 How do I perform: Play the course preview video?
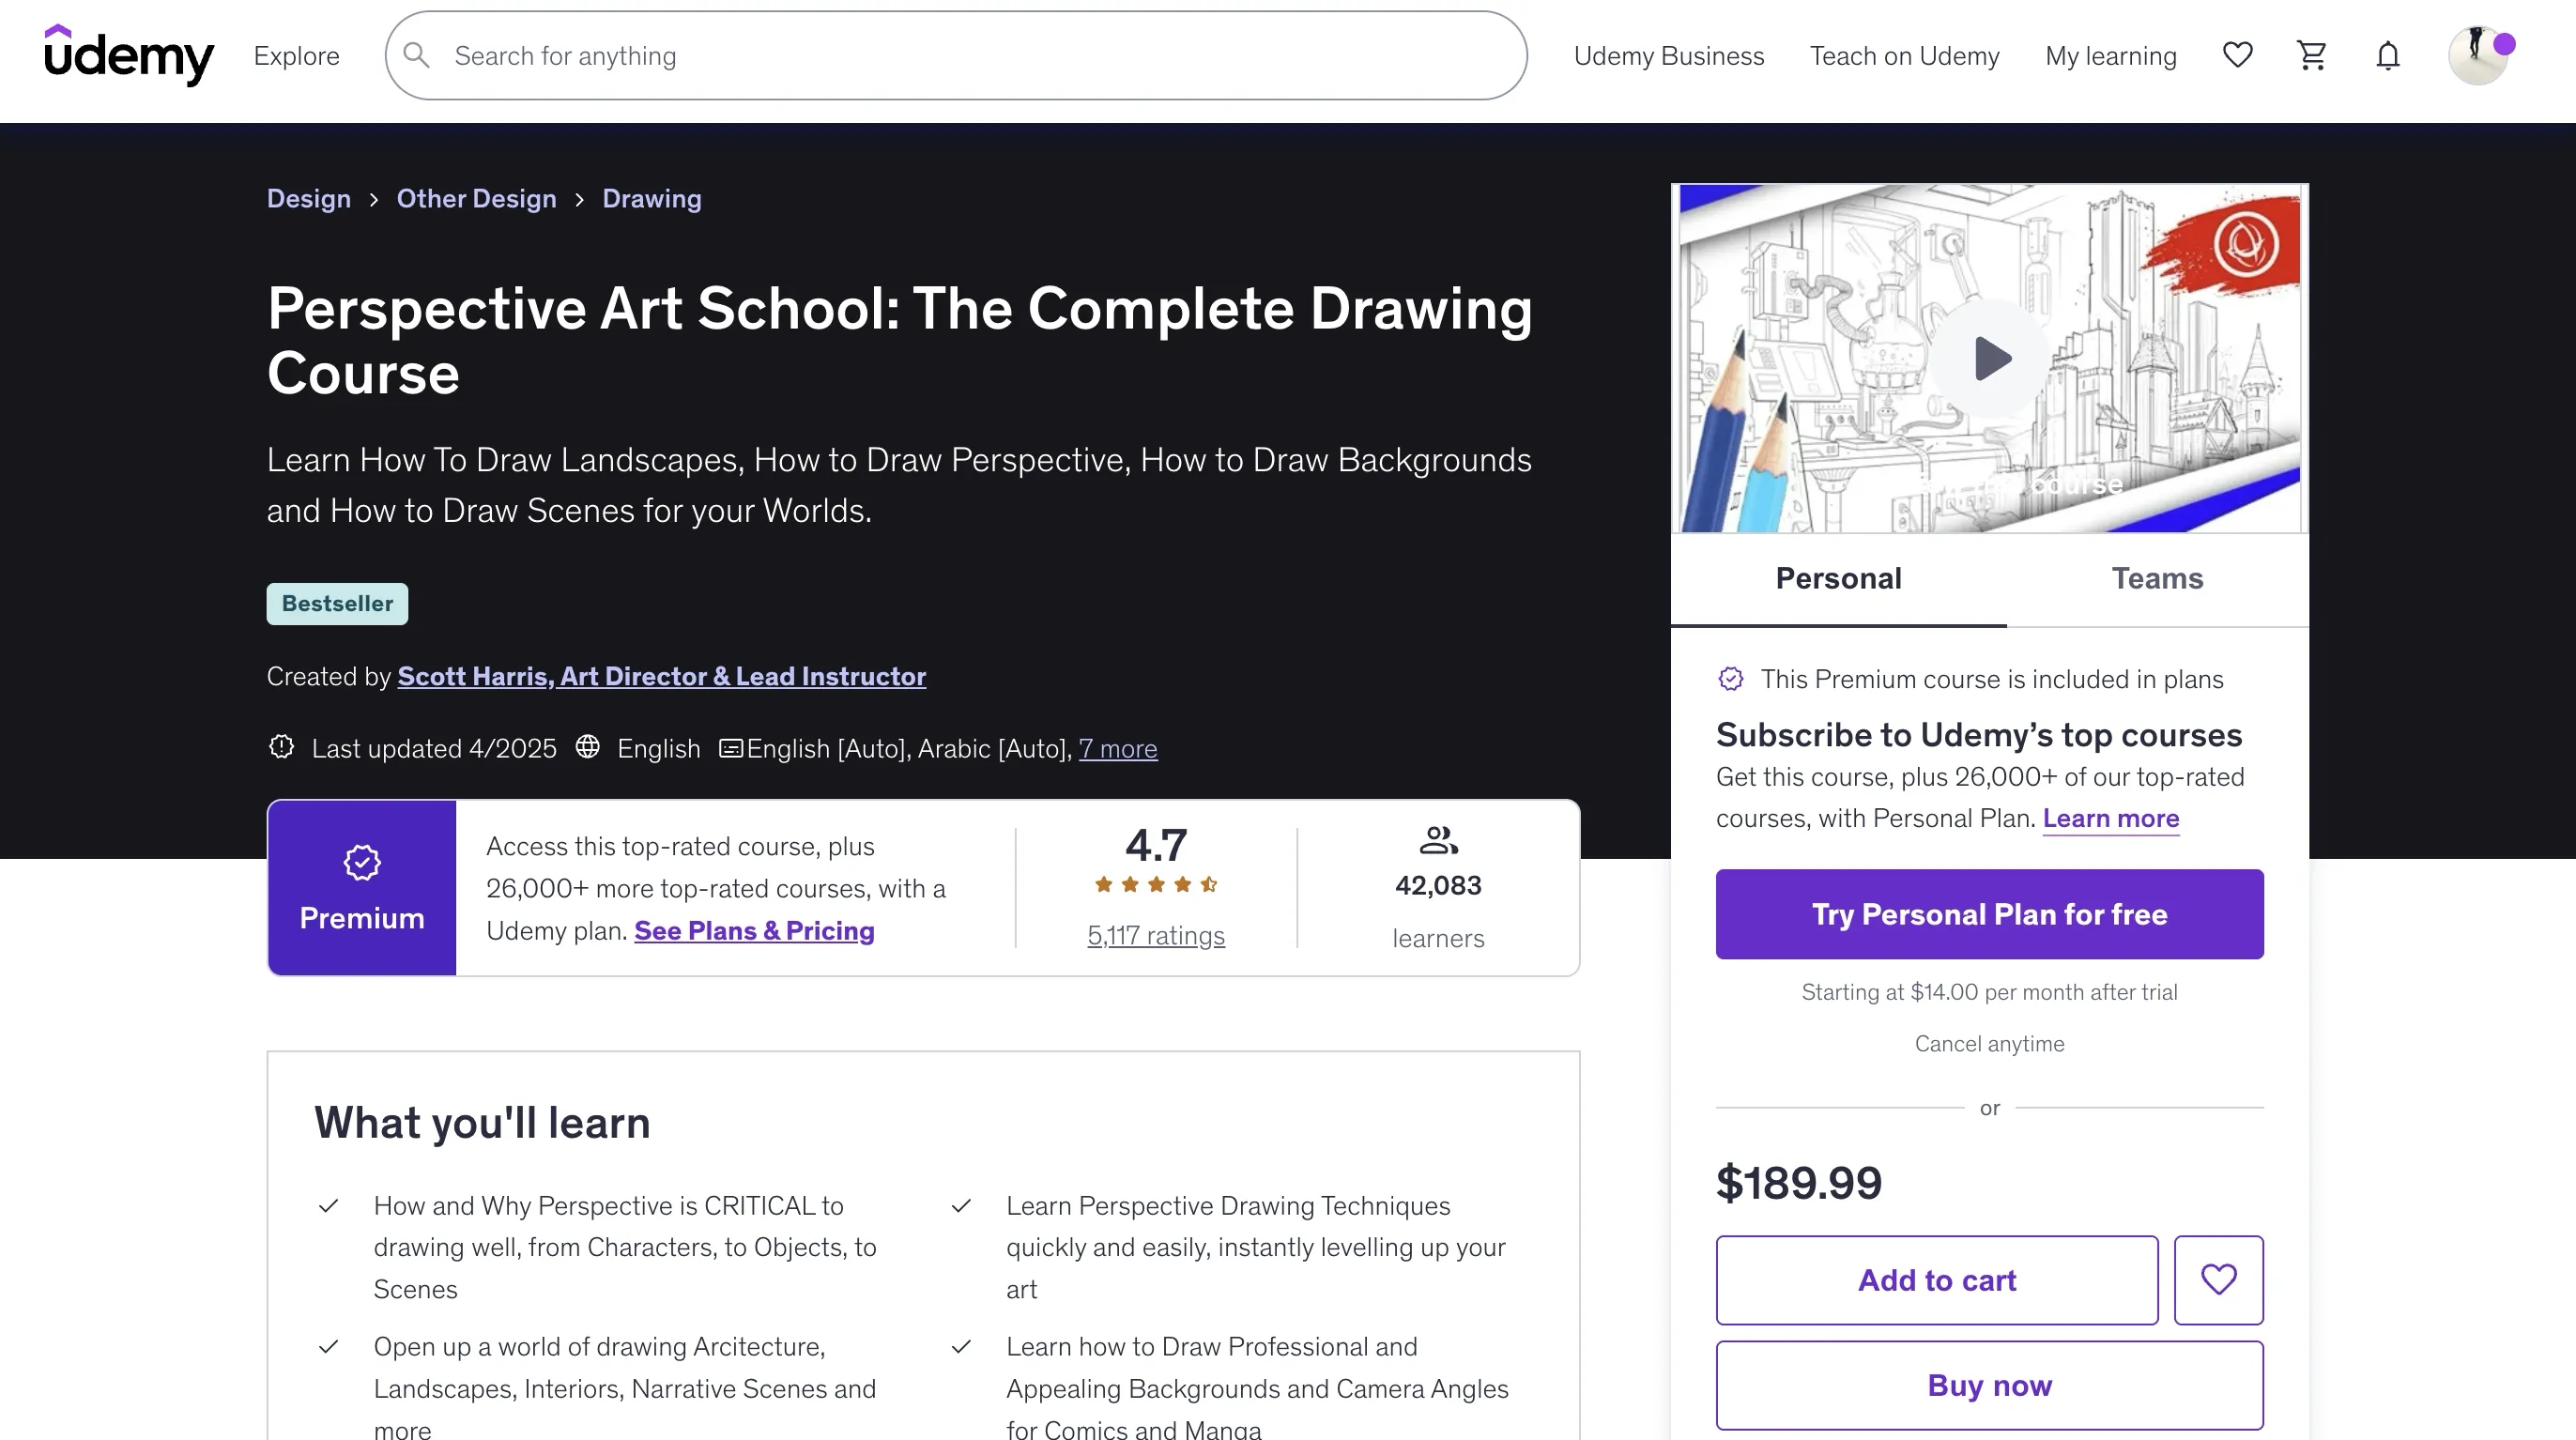click(1989, 358)
